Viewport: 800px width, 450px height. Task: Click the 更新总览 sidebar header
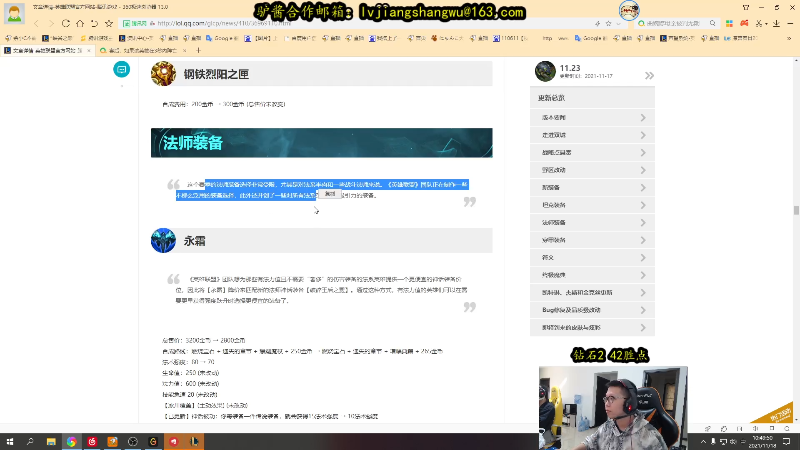(592, 98)
